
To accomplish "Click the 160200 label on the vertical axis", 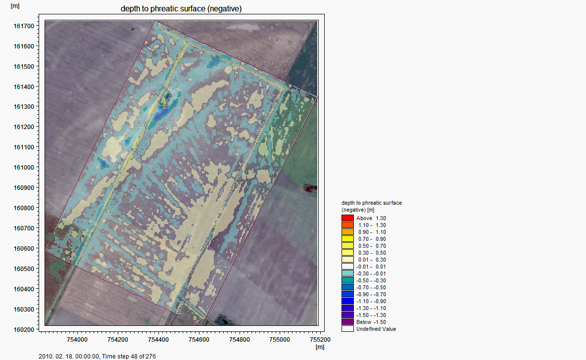I will 24,329.
